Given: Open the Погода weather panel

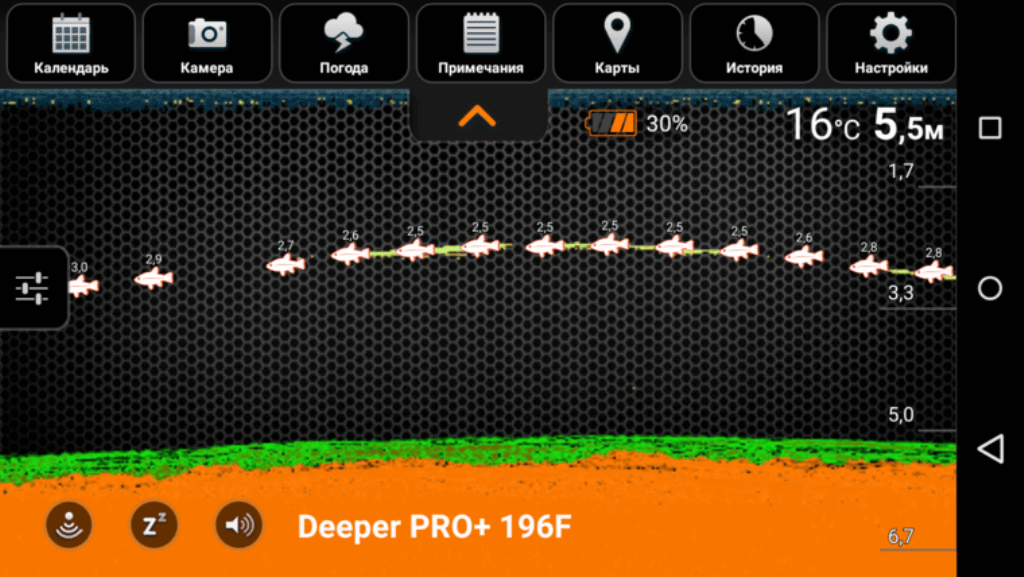Looking at the screenshot, I should pos(344,43).
